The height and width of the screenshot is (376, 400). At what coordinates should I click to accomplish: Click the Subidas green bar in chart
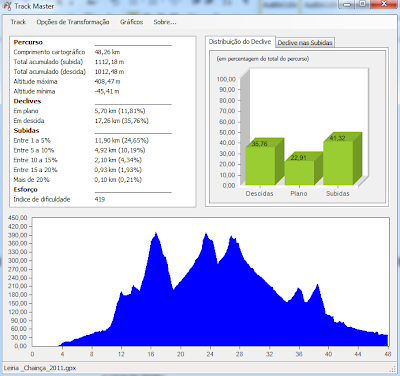[338, 163]
